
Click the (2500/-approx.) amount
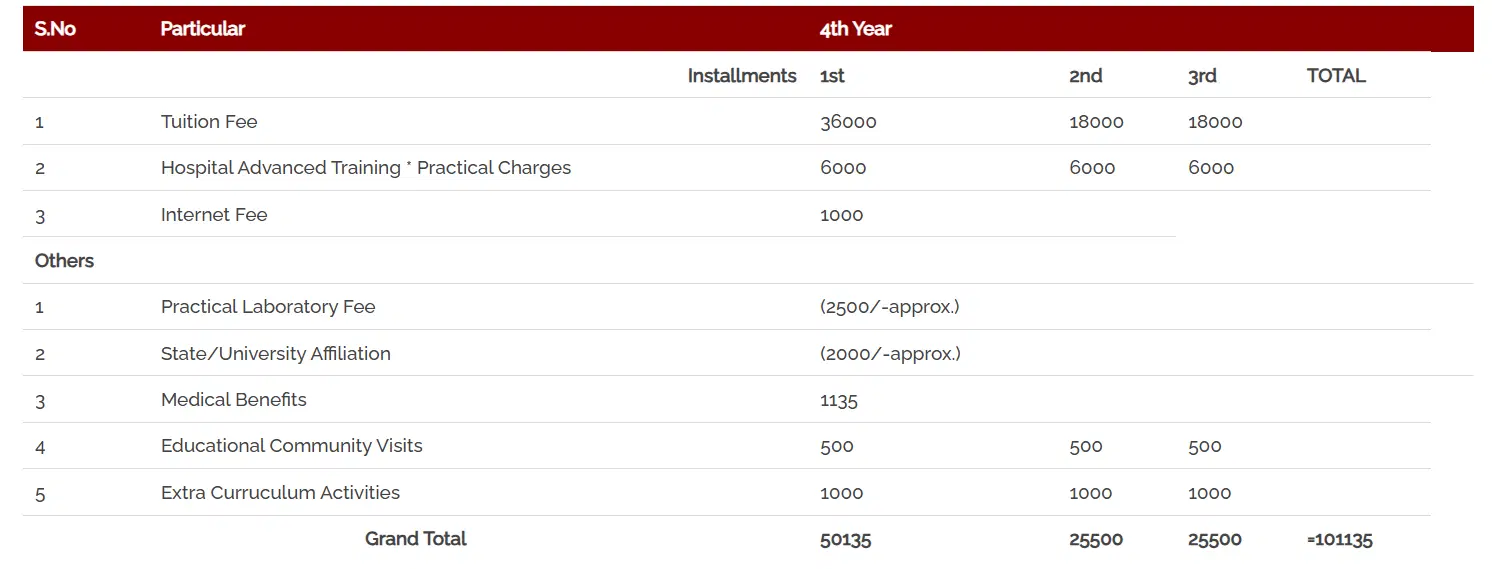[889, 307]
